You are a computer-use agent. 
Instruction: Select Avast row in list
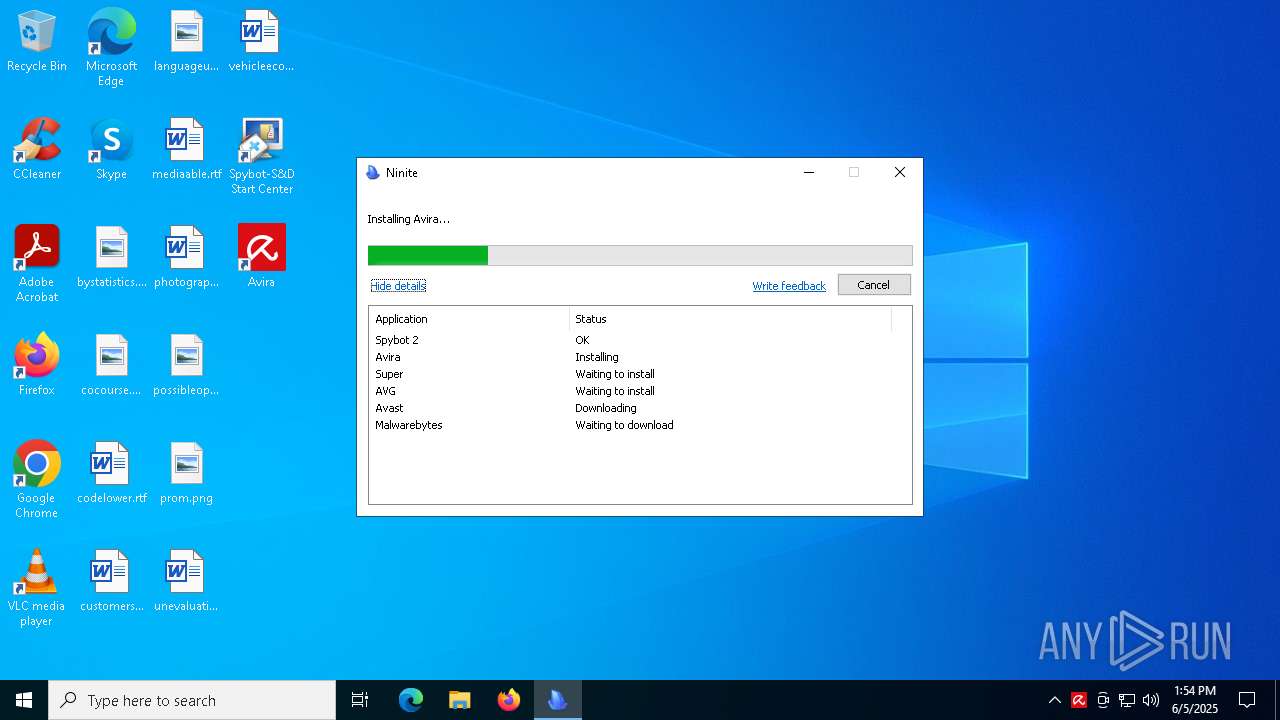coord(640,408)
